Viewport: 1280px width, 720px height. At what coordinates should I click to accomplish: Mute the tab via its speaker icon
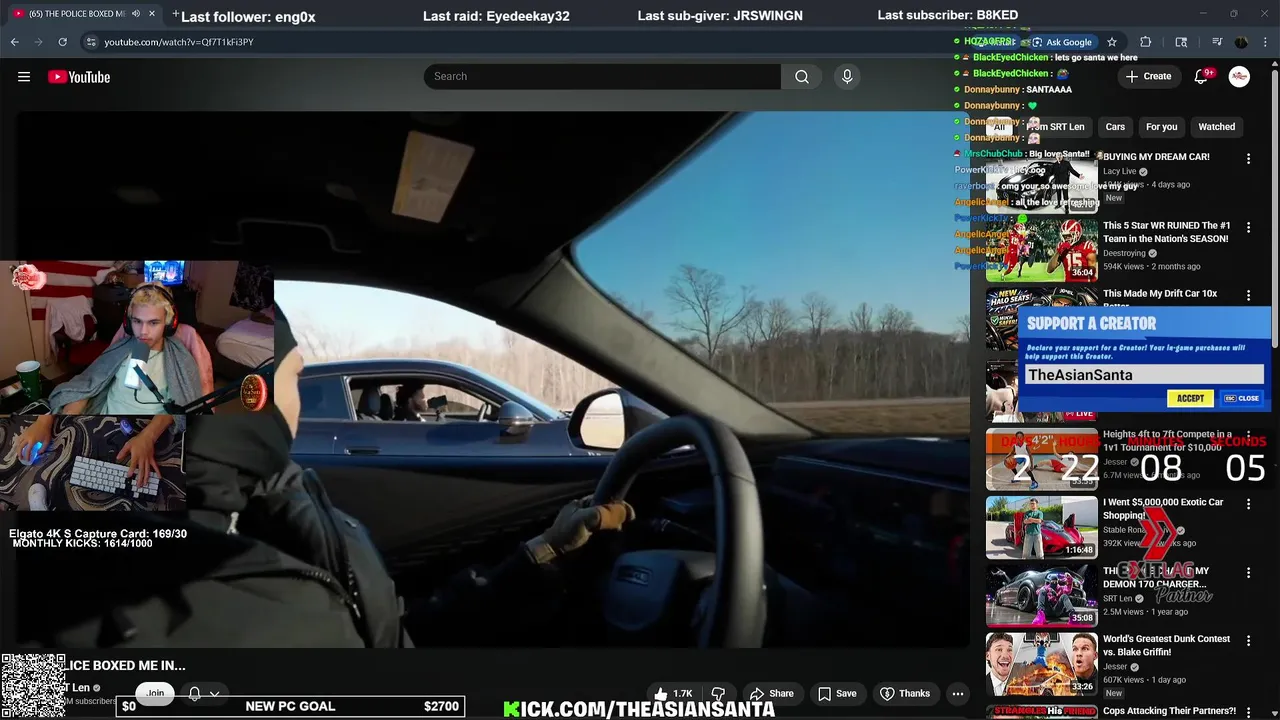135,14
